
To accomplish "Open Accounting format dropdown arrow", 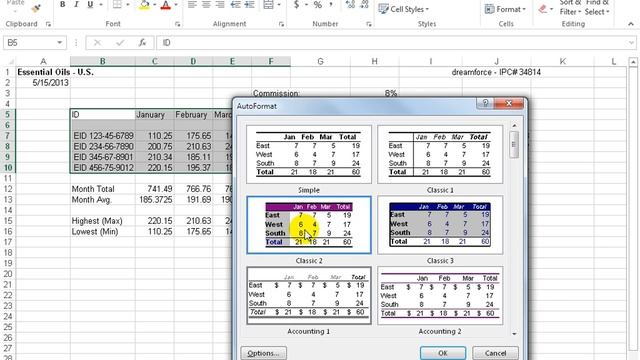I will (x=306, y=5).
